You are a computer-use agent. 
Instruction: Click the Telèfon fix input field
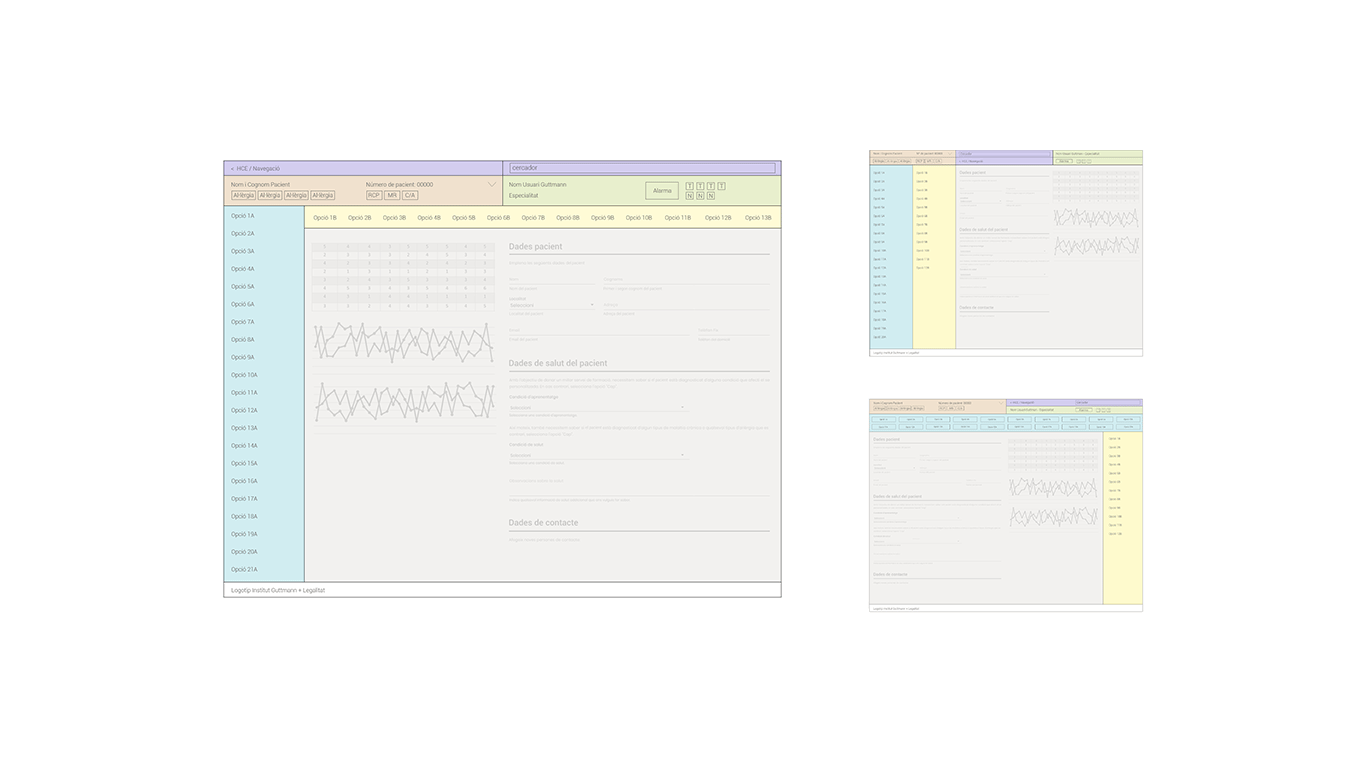coord(734,331)
